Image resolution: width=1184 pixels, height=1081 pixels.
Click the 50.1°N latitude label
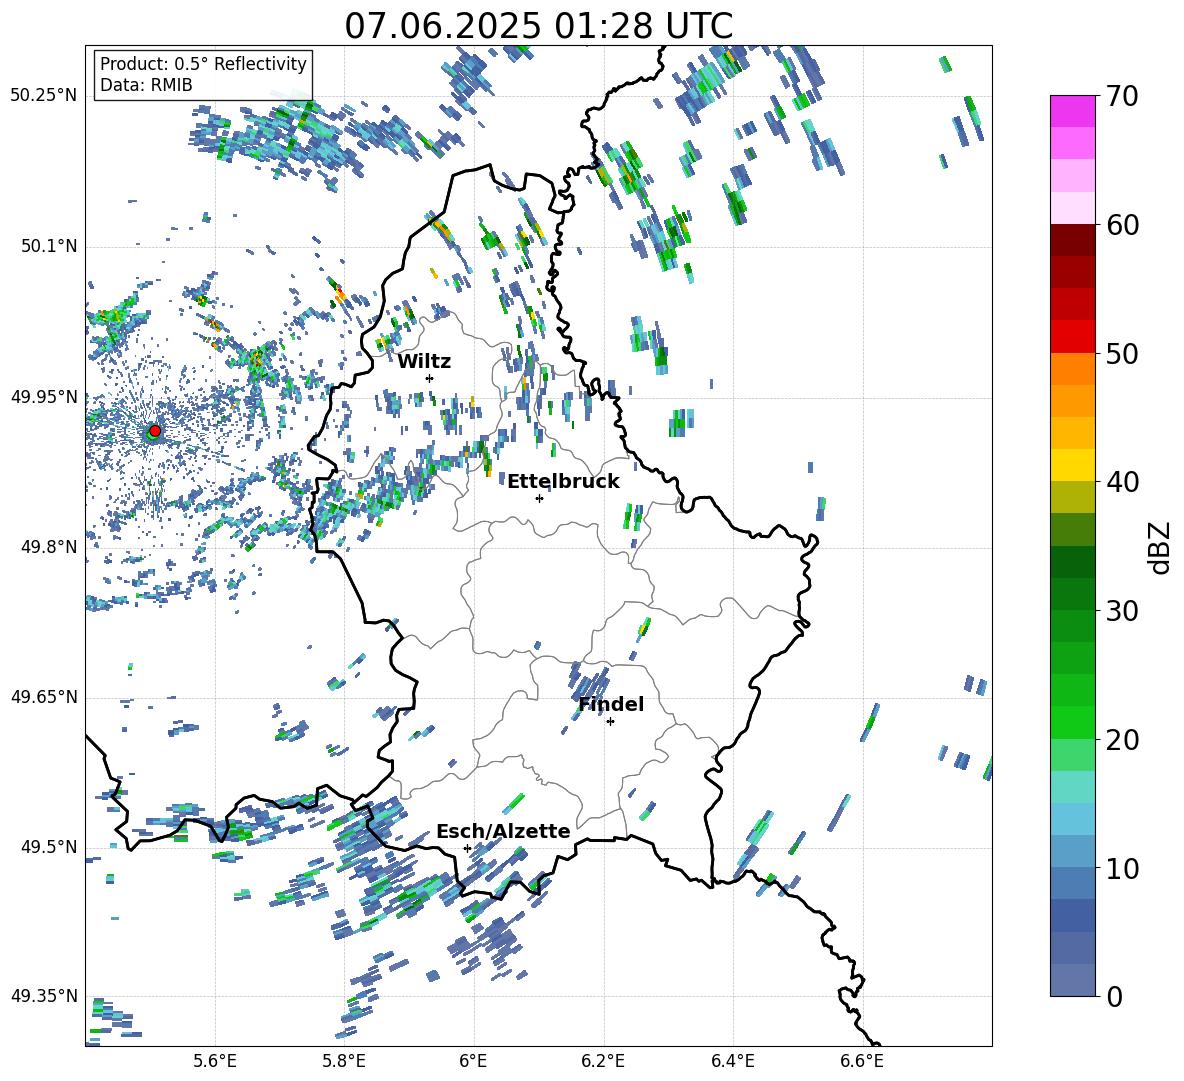(48, 246)
